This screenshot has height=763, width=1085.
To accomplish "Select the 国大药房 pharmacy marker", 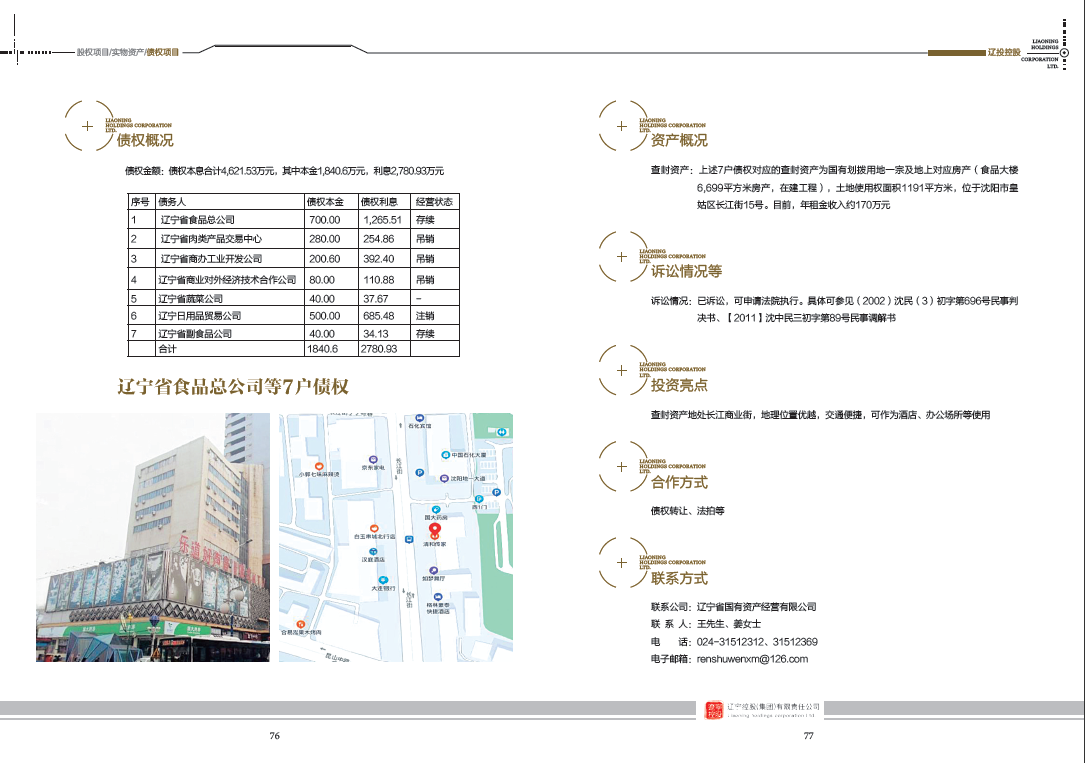I will (x=436, y=510).
